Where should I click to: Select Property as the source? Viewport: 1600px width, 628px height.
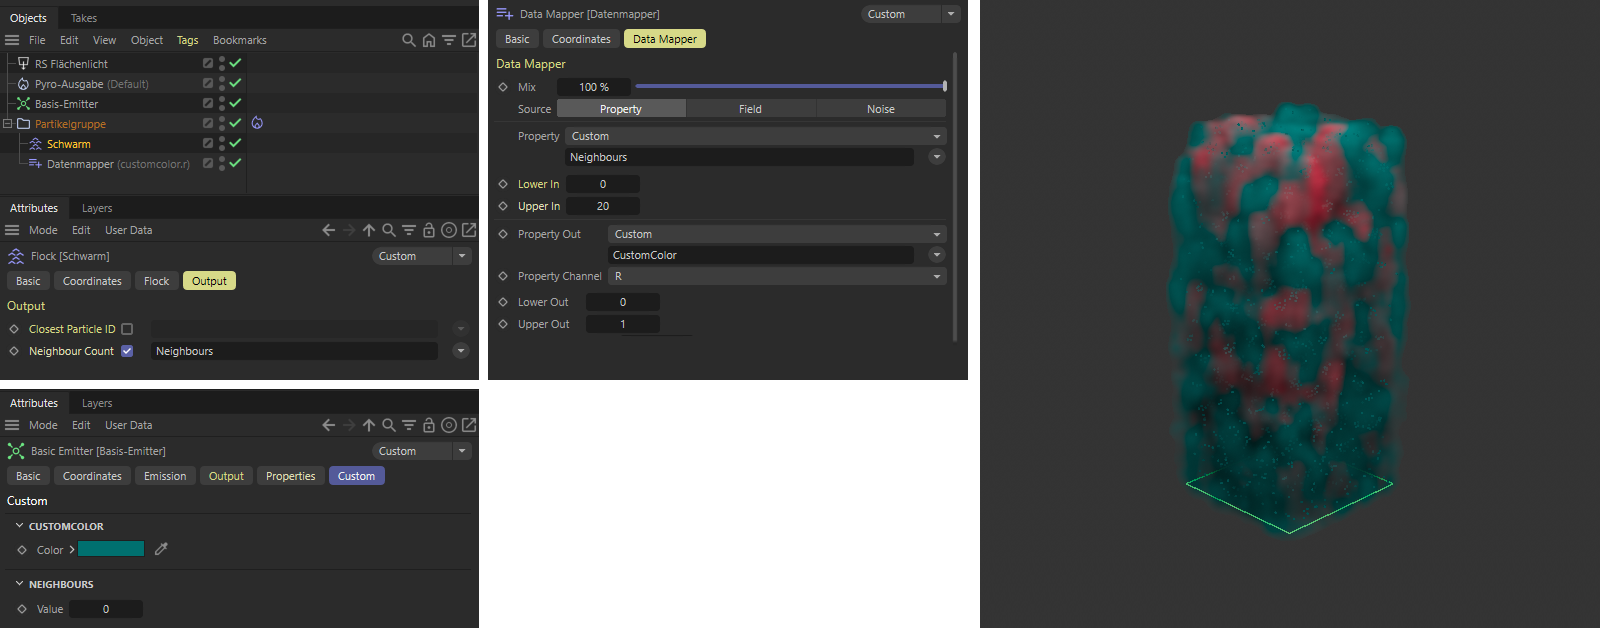[621, 109]
